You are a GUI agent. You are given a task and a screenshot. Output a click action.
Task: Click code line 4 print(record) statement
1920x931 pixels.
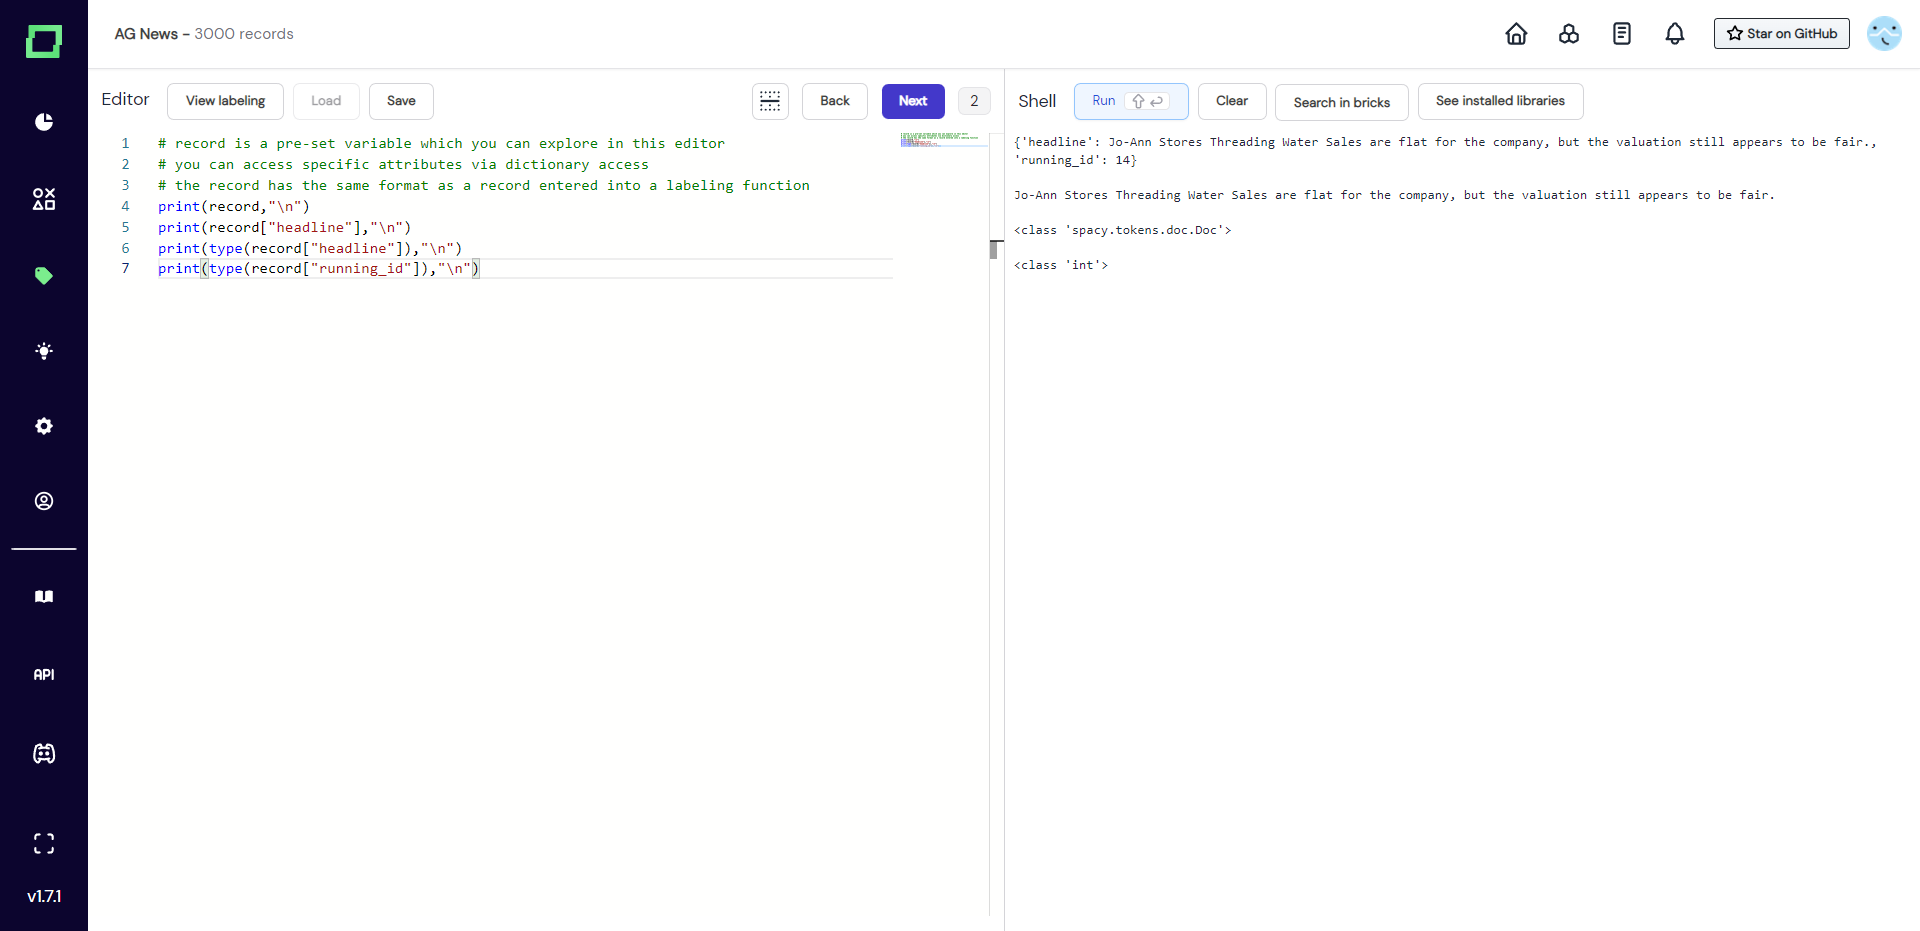point(234,206)
